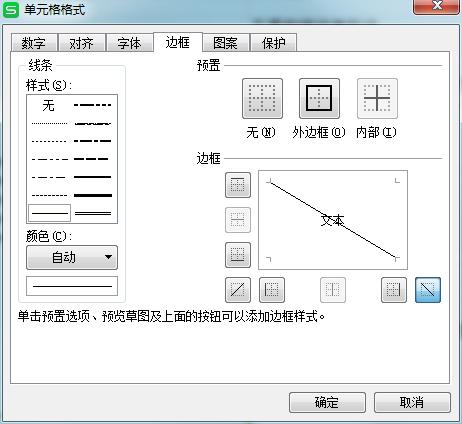Viewport: 462px width, 424px height.
Task: Click the 文本 border preview area
Action: tap(333, 220)
